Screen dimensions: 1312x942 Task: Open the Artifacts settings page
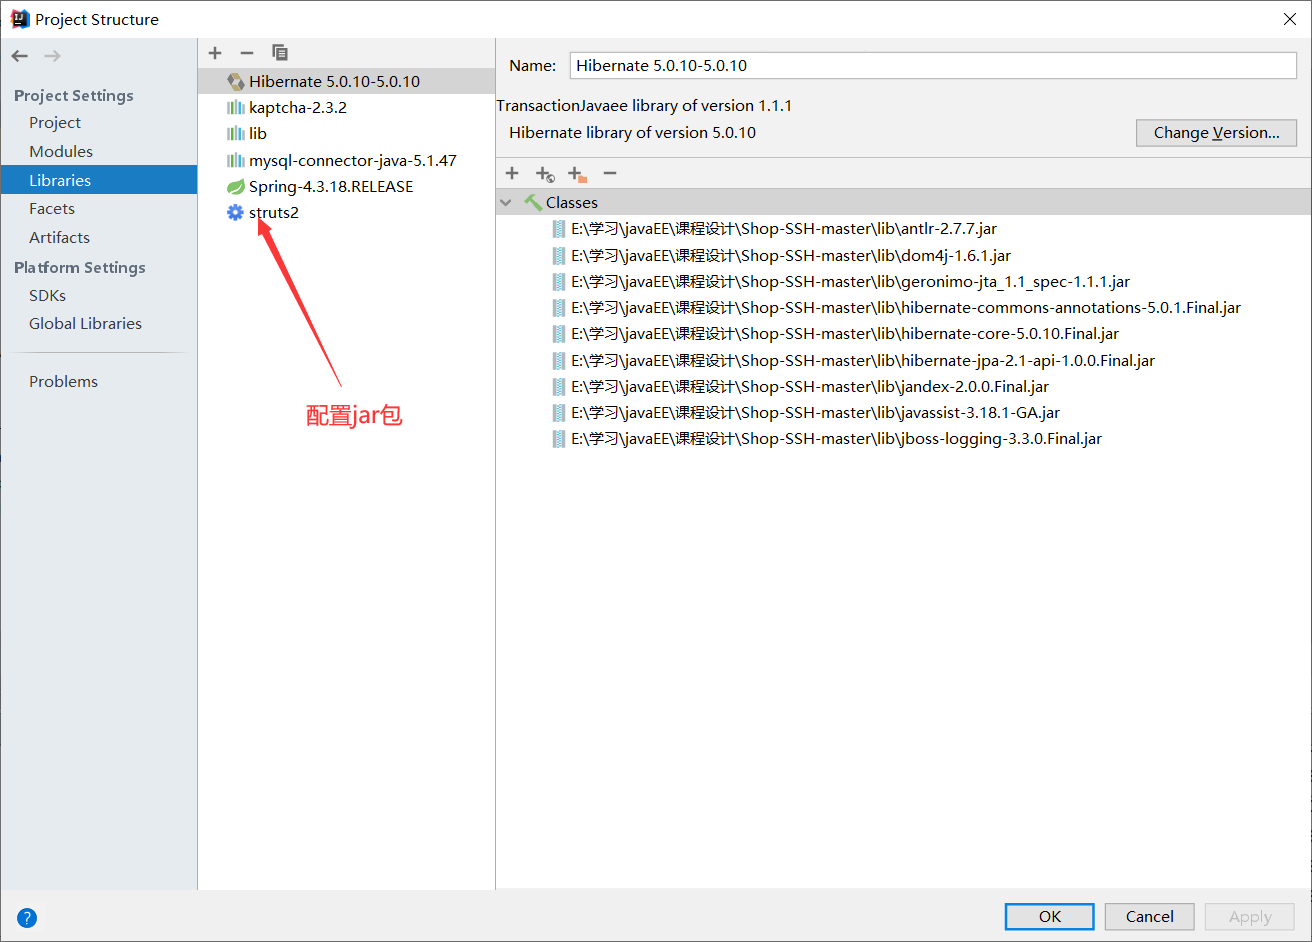tap(59, 237)
